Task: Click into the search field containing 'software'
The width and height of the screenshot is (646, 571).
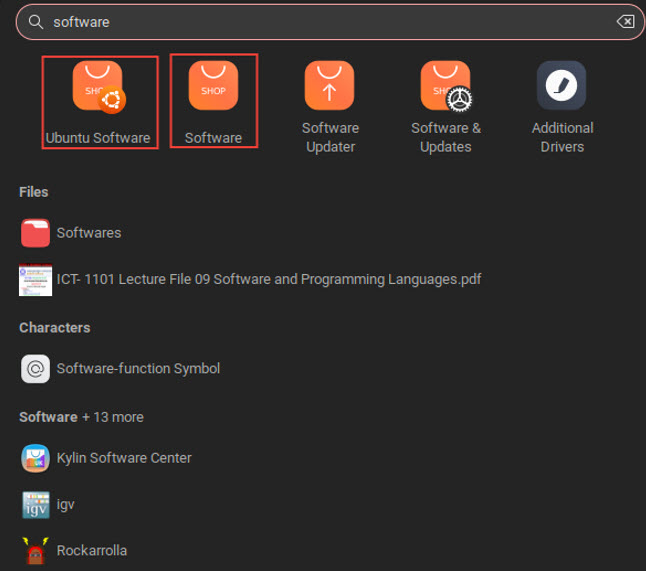Action: click(x=330, y=22)
